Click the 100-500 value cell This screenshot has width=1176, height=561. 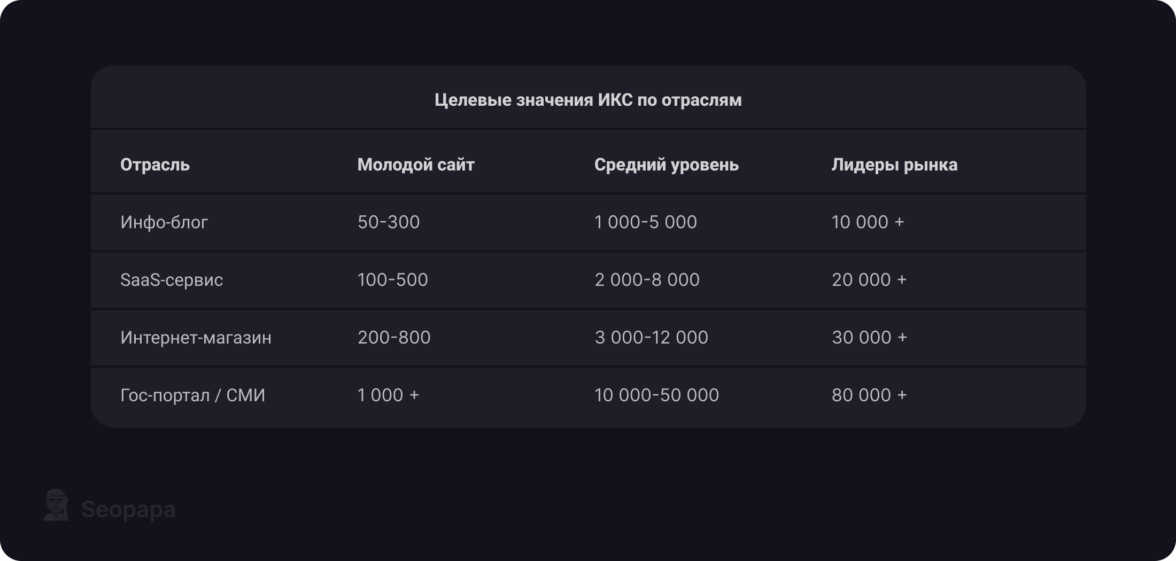[392, 280]
